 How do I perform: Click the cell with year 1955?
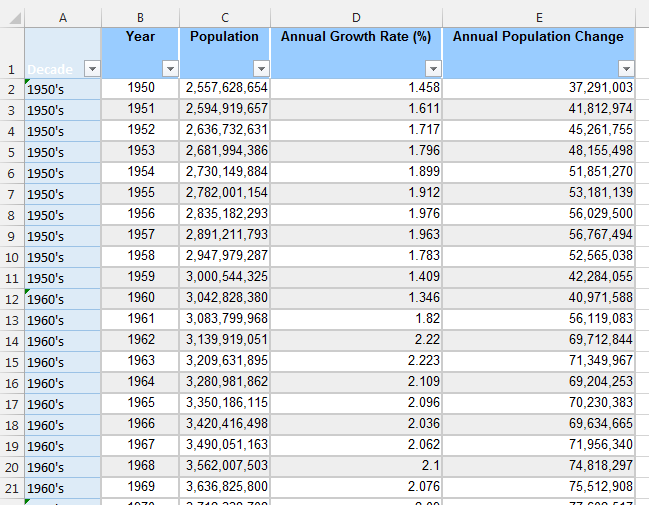[140, 194]
